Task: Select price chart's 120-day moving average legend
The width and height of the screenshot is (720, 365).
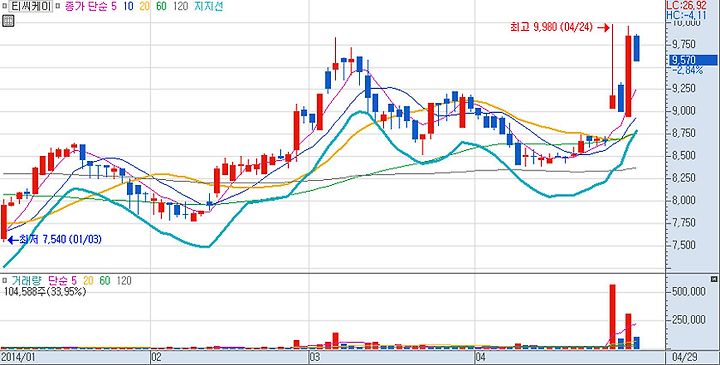Action: click(x=180, y=6)
